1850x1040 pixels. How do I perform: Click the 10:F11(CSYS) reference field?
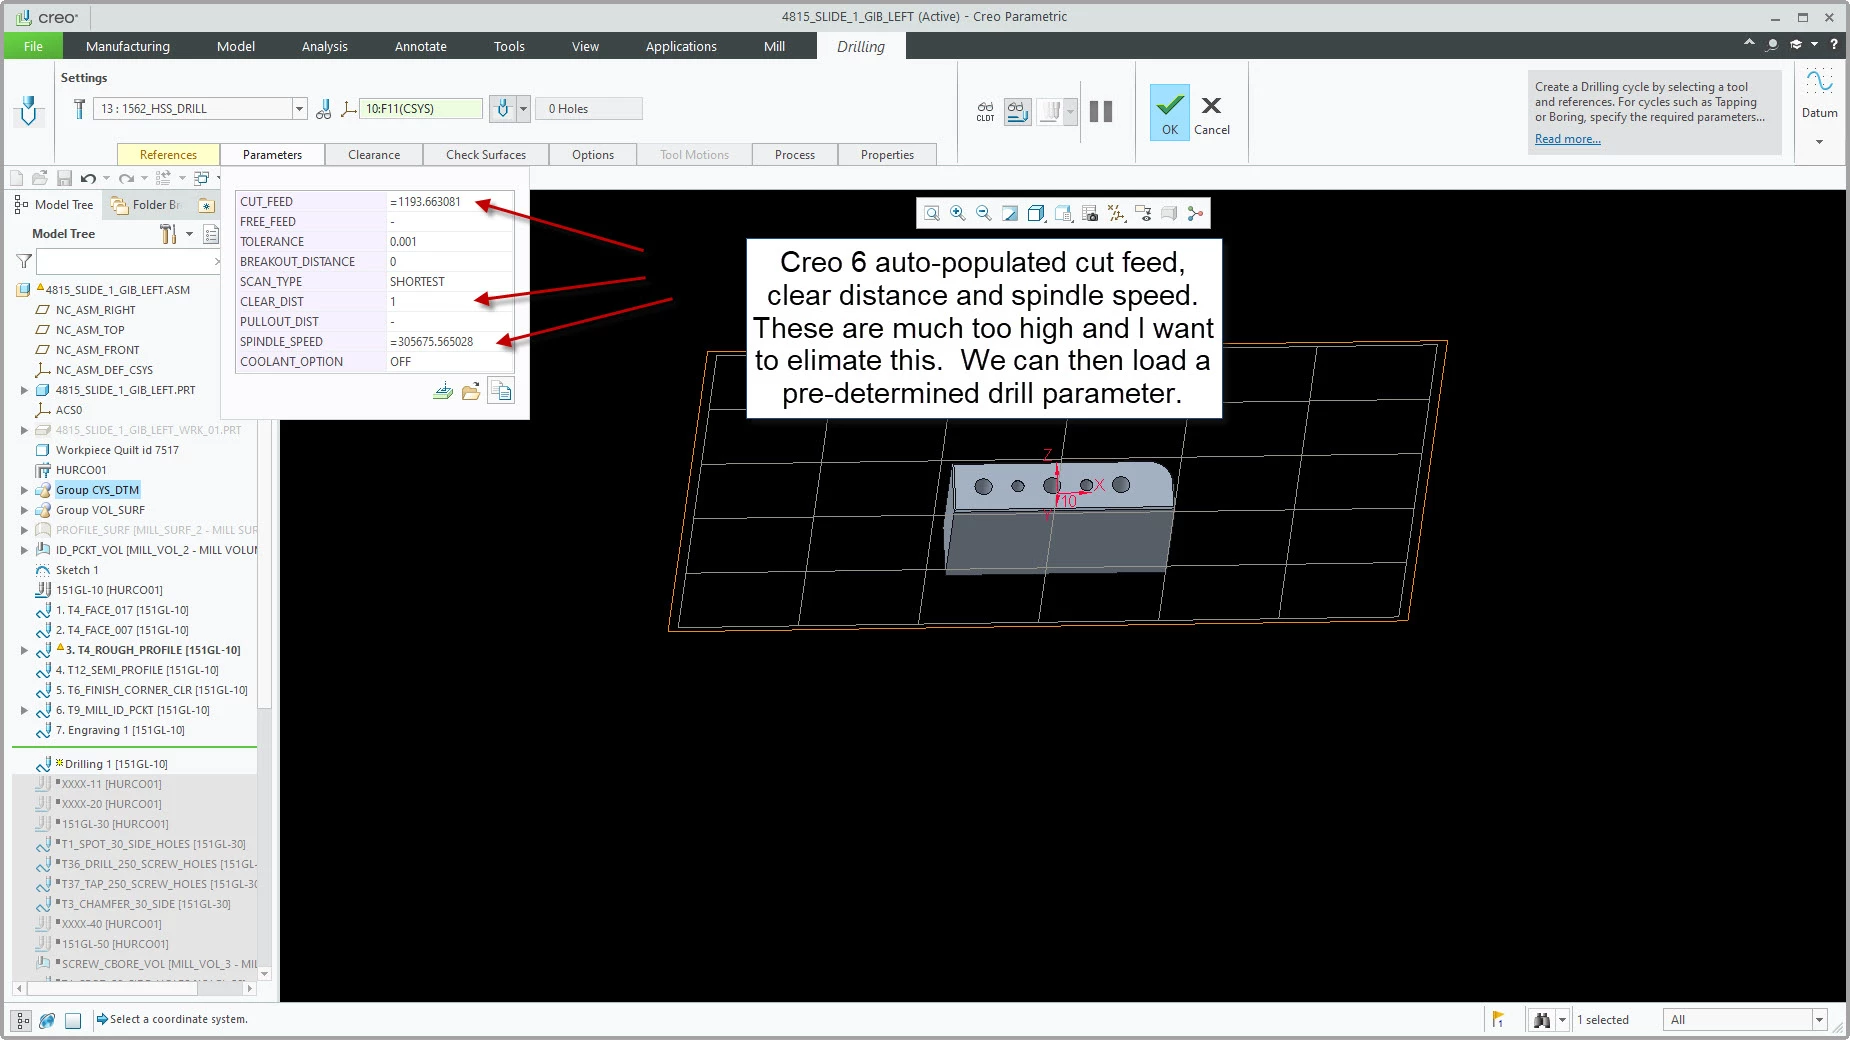click(x=421, y=109)
